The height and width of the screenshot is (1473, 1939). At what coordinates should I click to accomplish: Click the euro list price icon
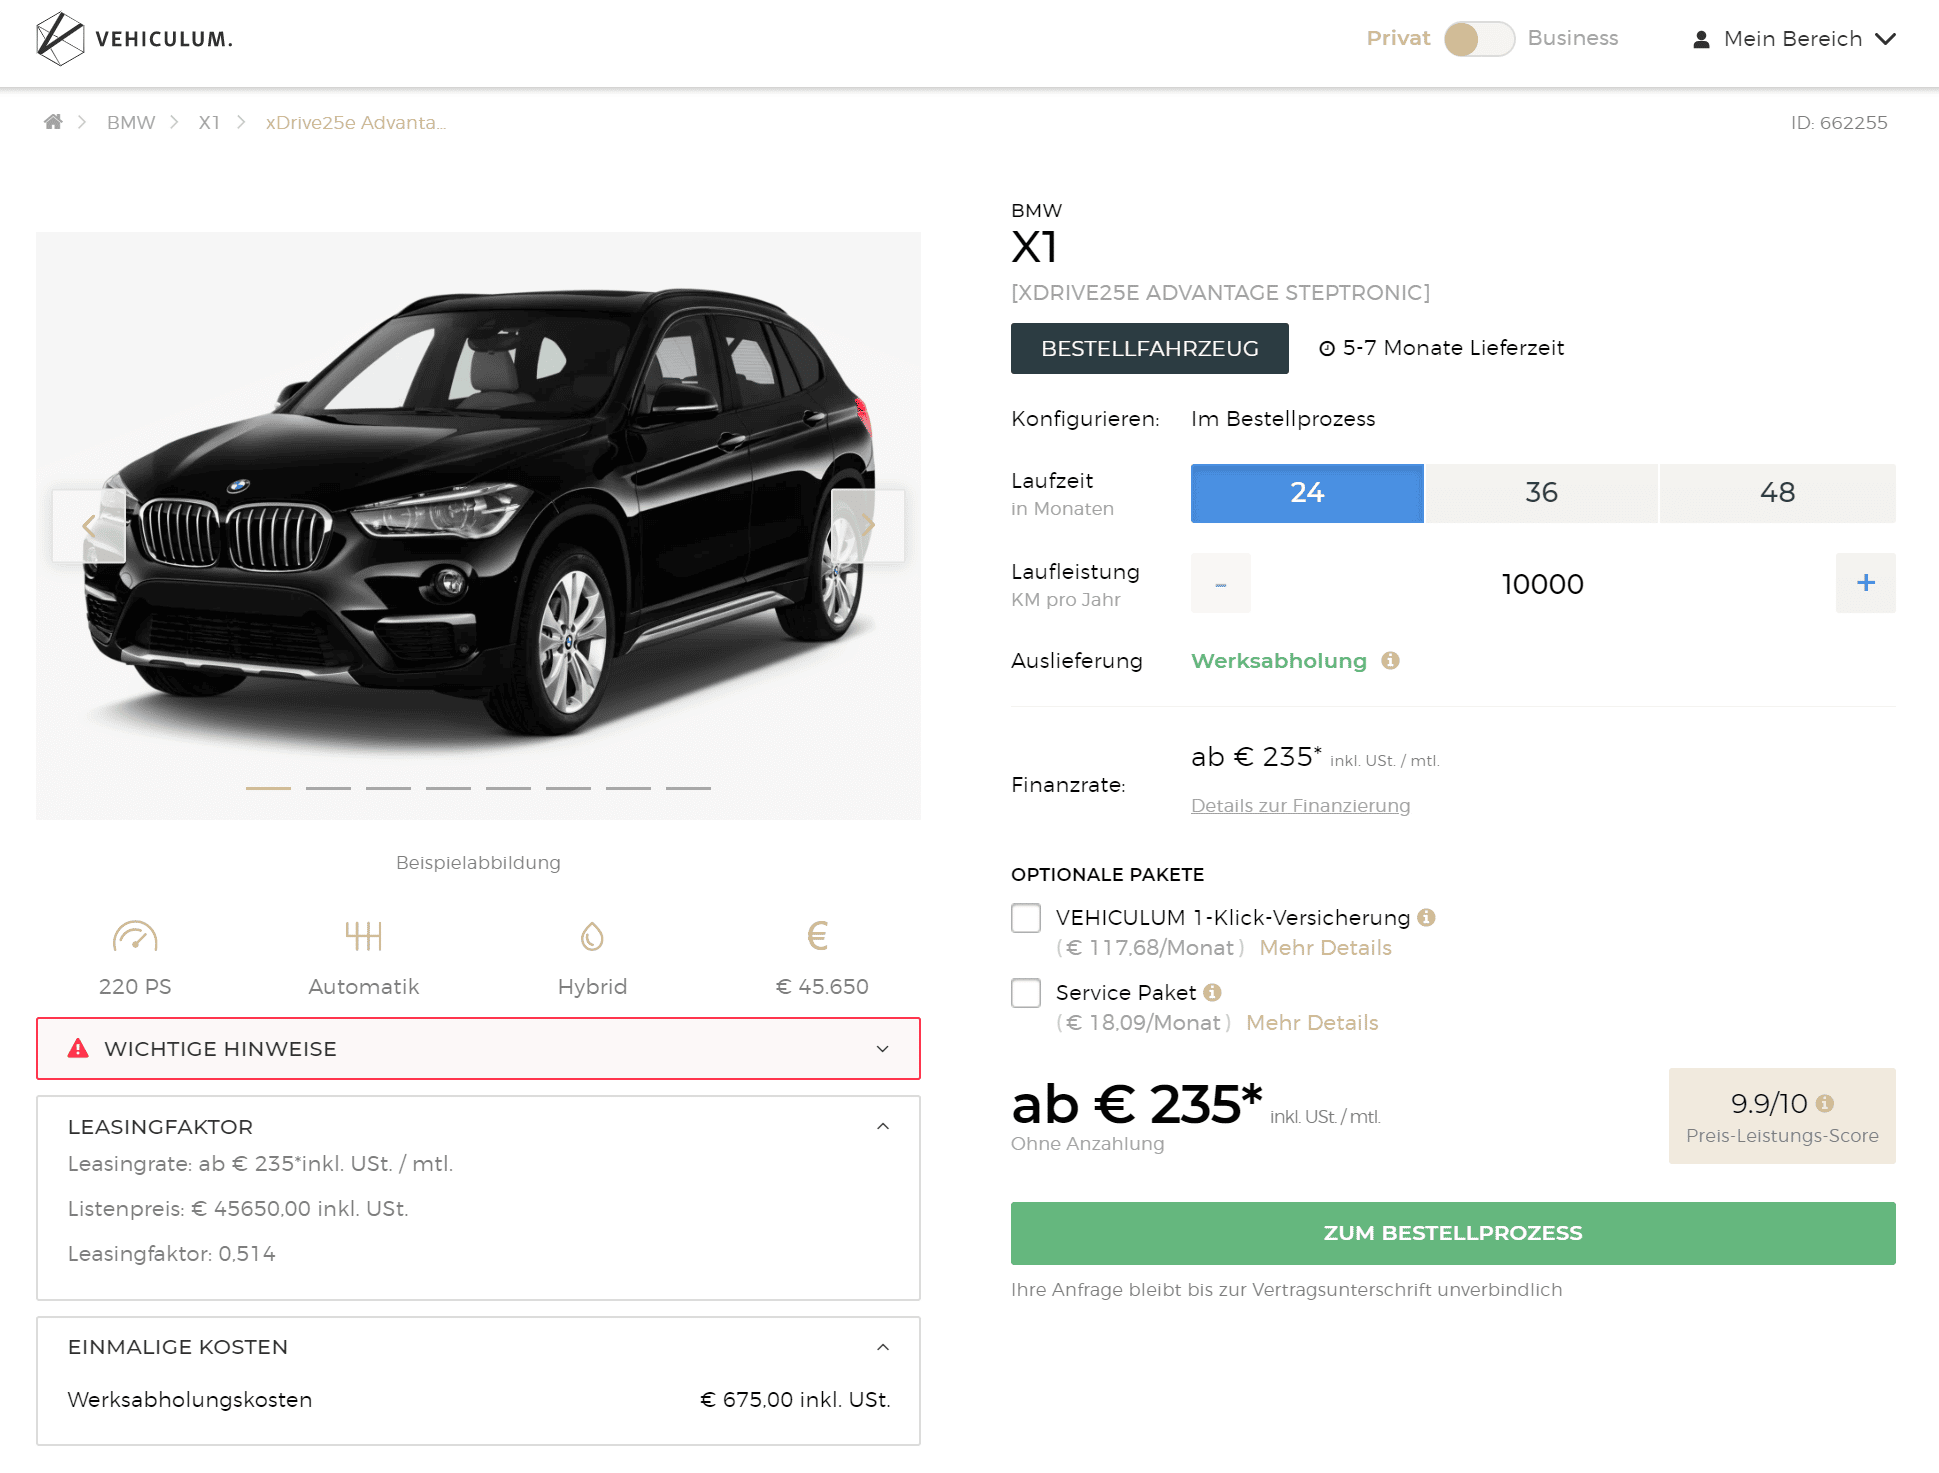coord(818,936)
